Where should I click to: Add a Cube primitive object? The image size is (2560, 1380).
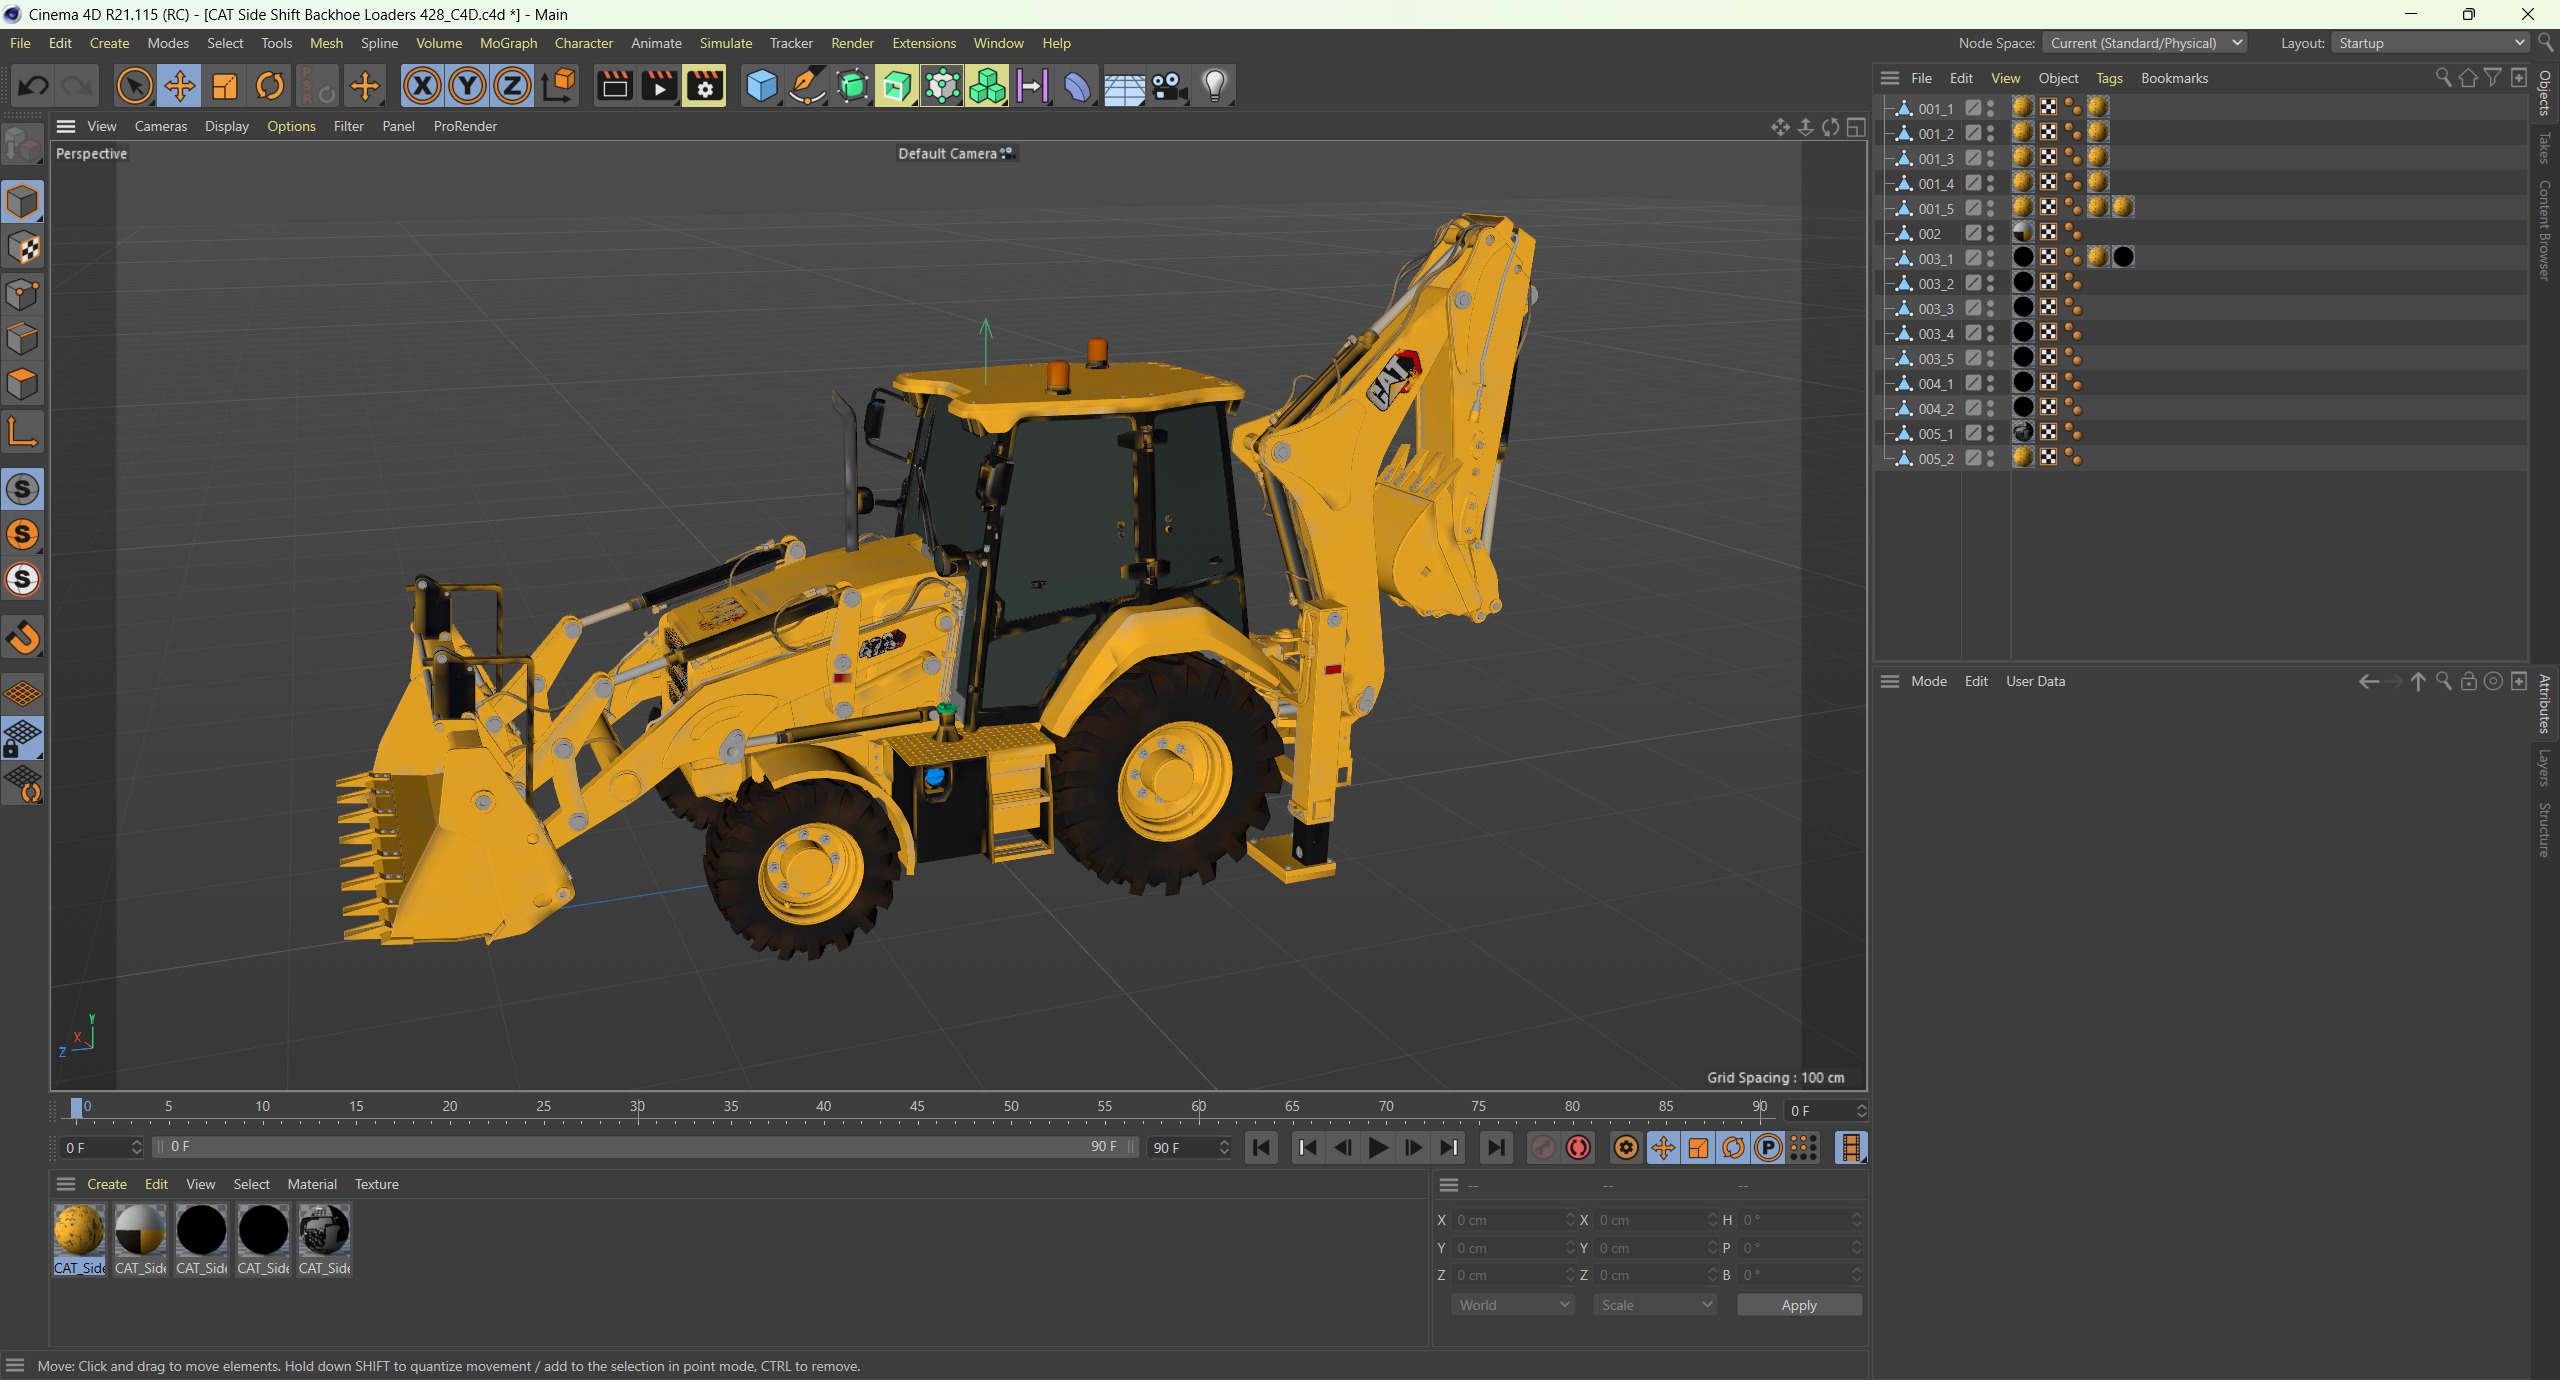coord(762,86)
